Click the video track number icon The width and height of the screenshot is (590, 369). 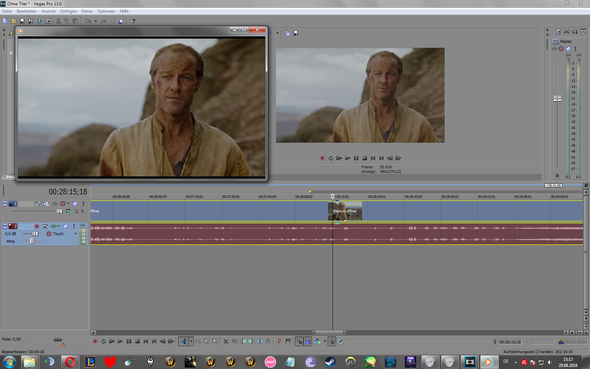click(x=13, y=203)
